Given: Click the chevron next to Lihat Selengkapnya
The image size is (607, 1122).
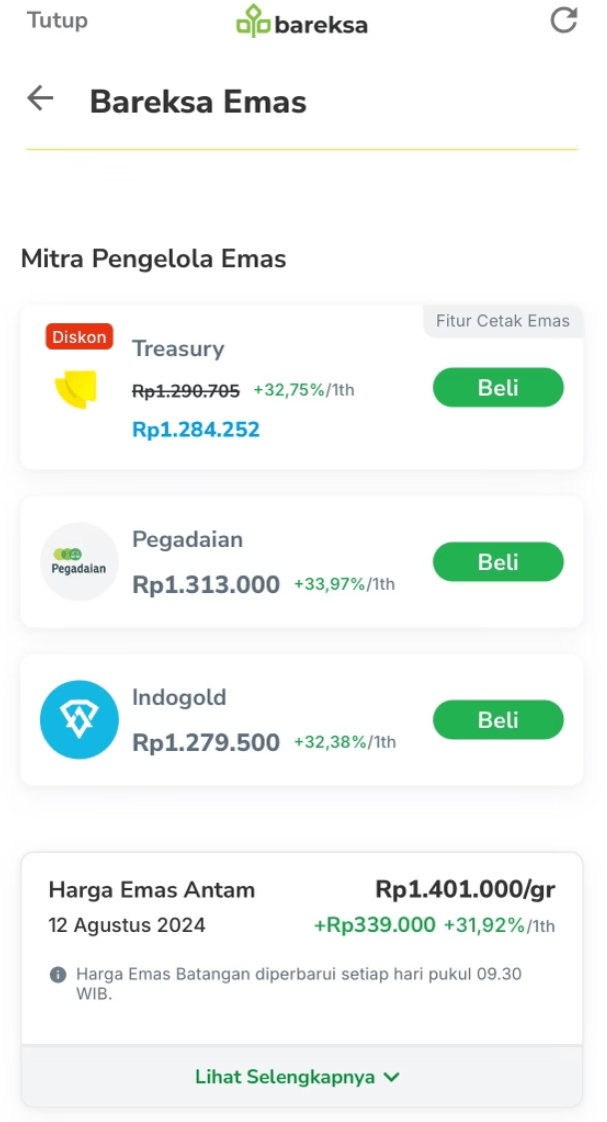Looking at the screenshot, I should [392, 1077].
